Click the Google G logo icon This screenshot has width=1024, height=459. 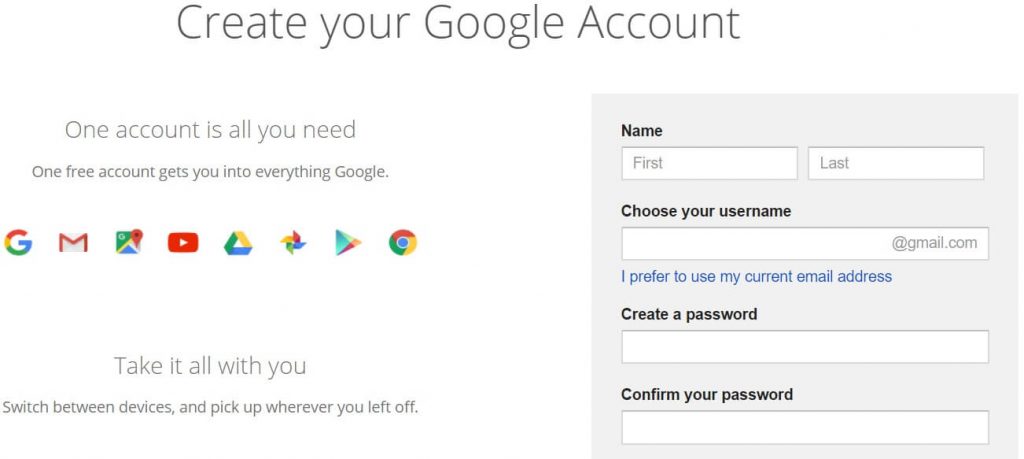pyautogui.click(x=18, y=242)
